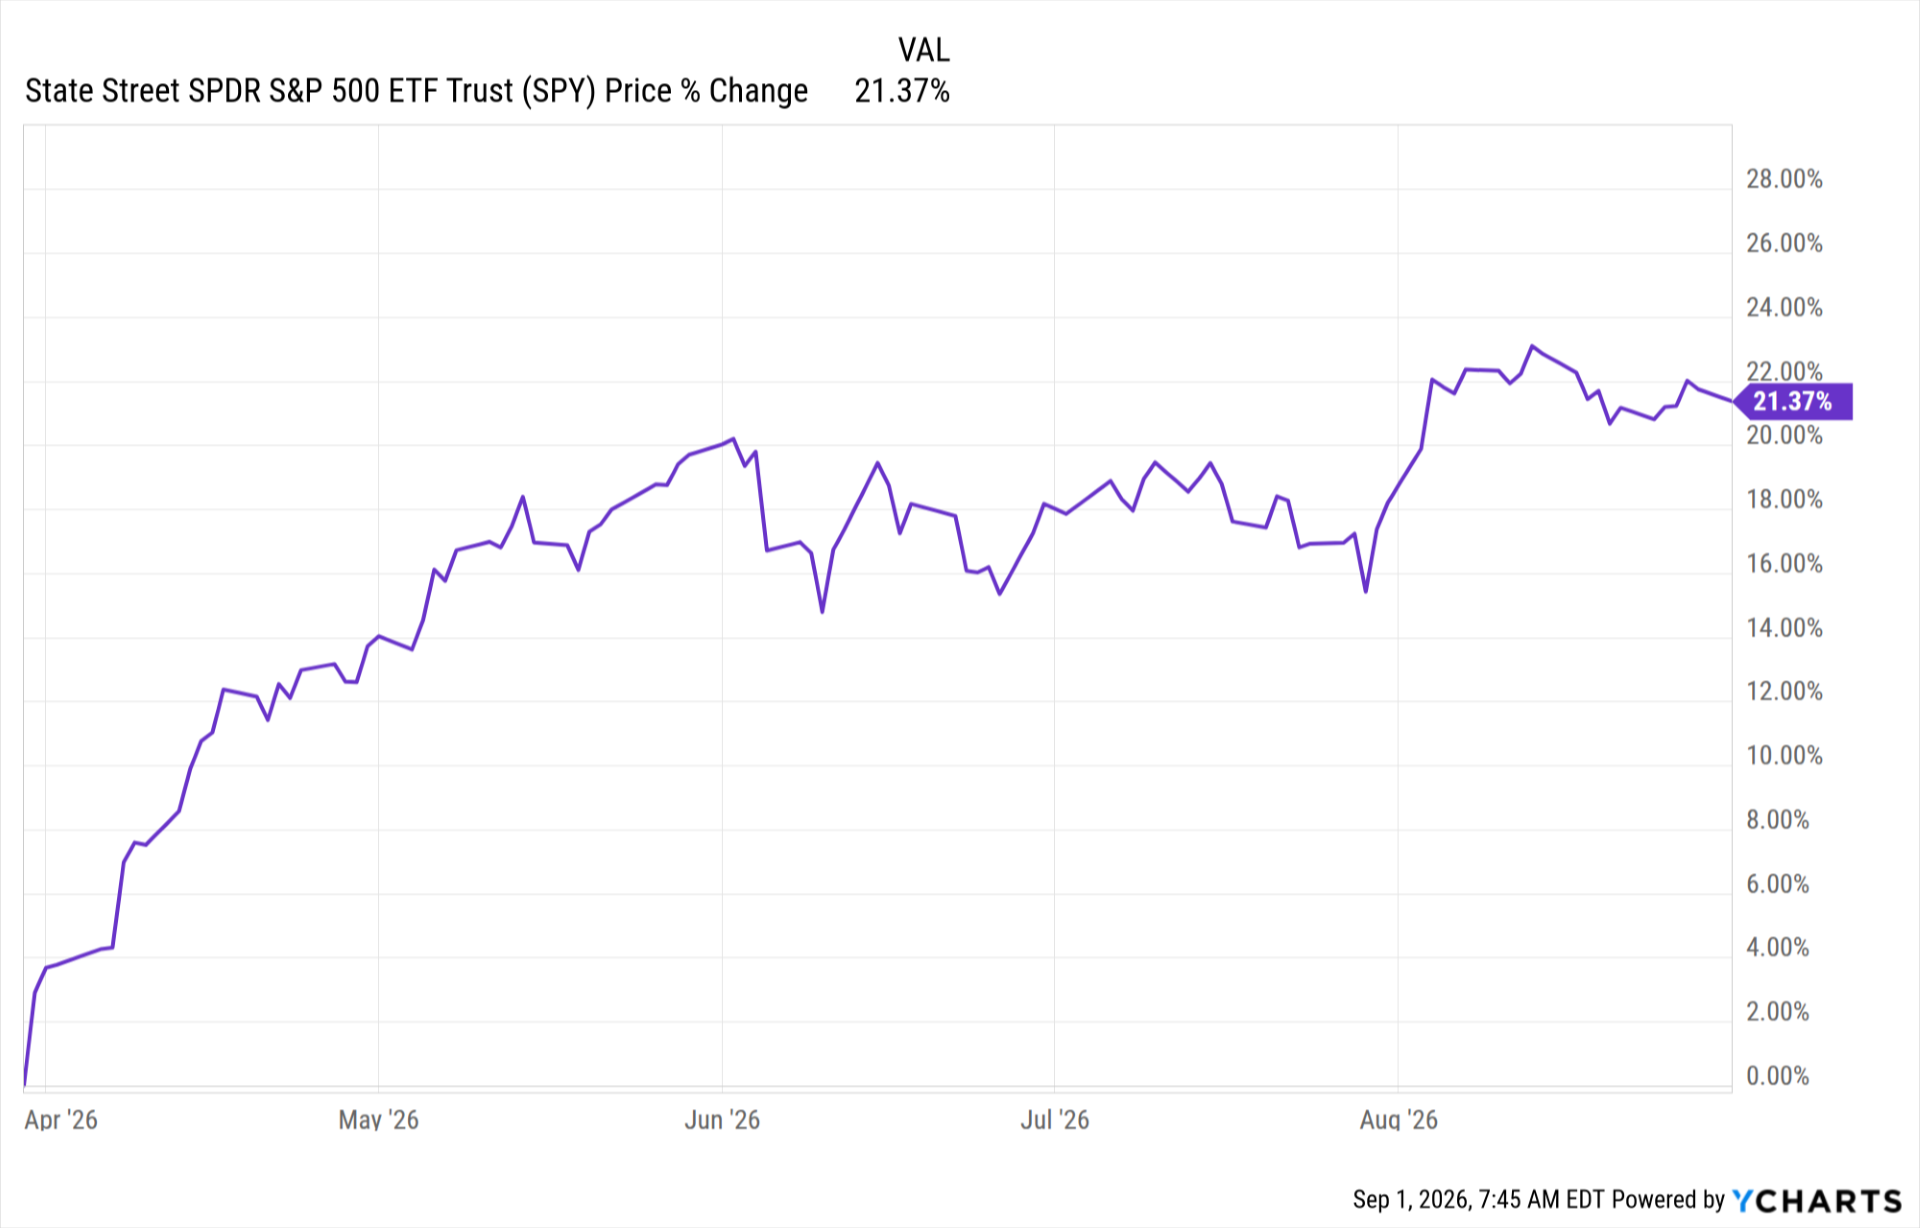Screen dimensions: 1920x1229
Task: Select the Jun '26 axis label
Action: (x=722, y=1119)
